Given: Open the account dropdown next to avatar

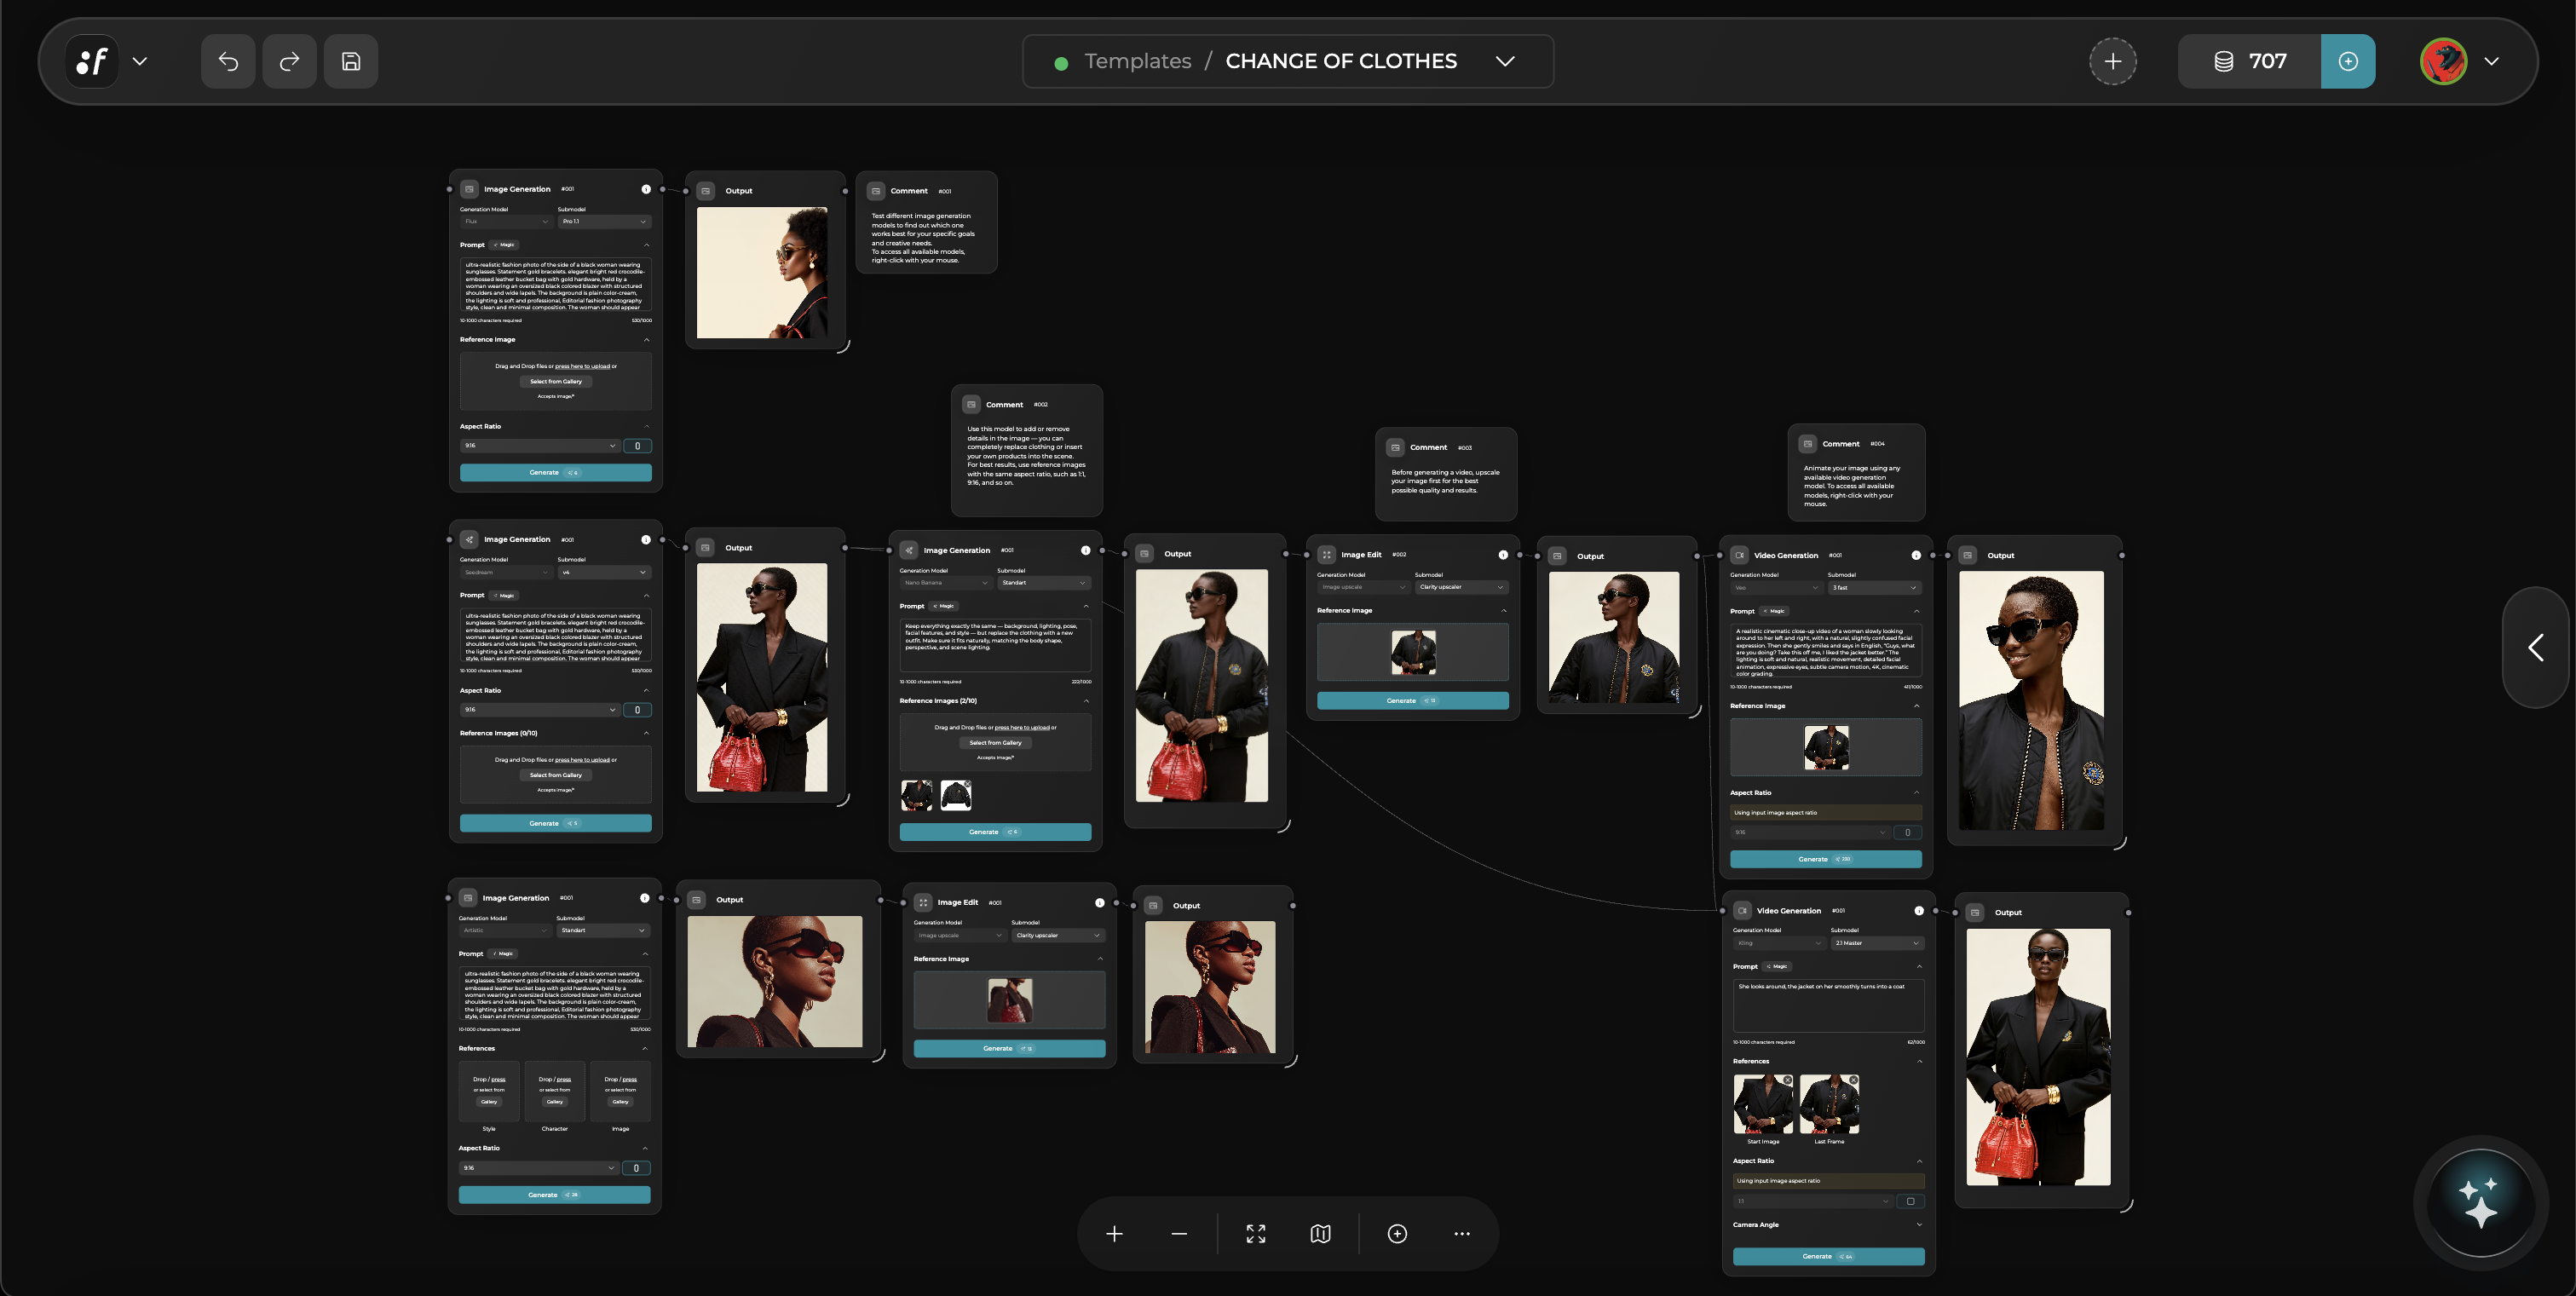Looking at the screenshot, I should 2492,61.
